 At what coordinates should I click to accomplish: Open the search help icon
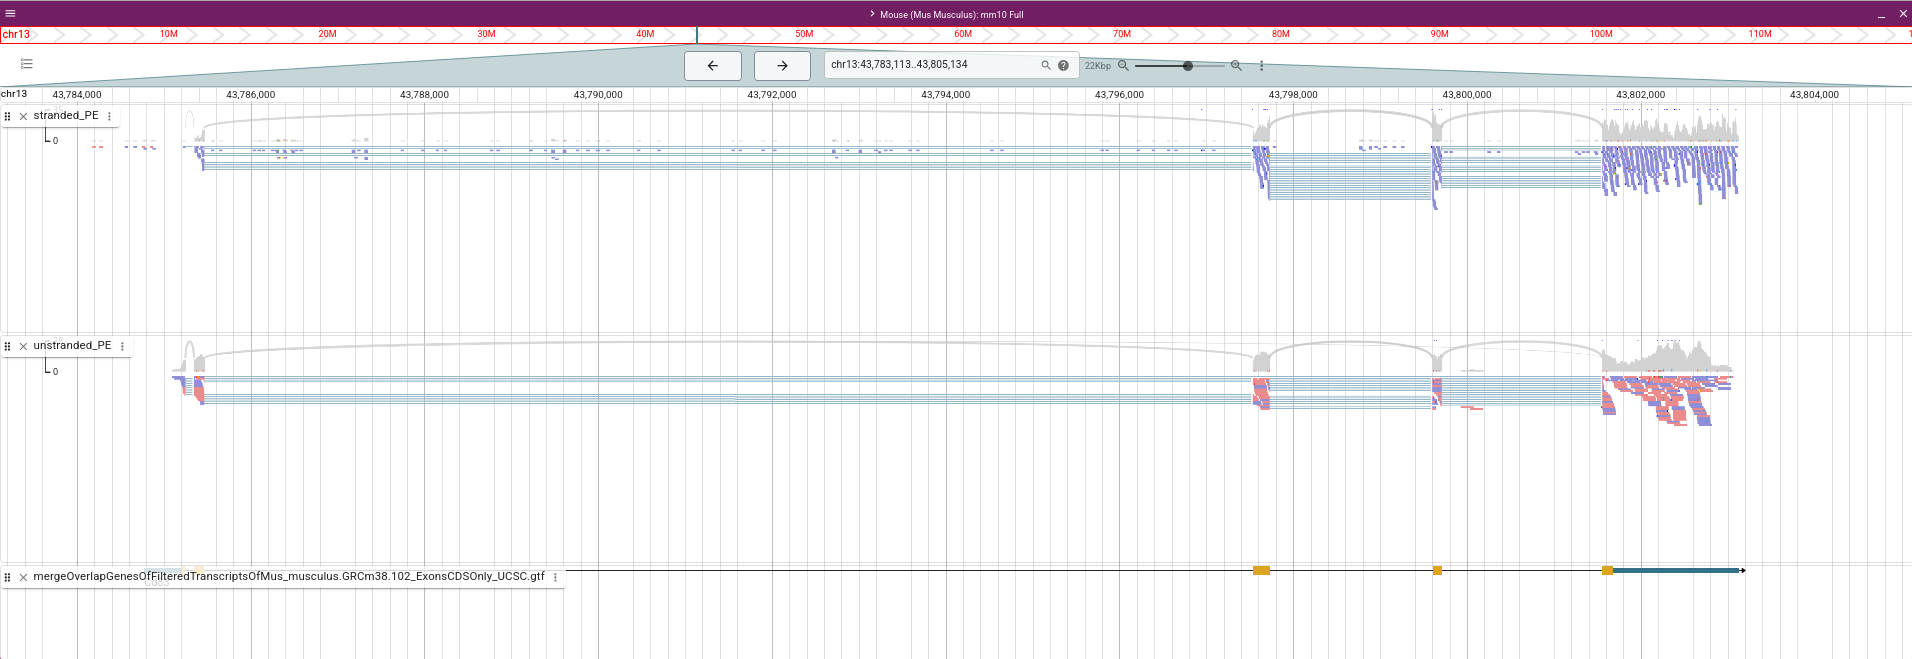[1063, 65]
